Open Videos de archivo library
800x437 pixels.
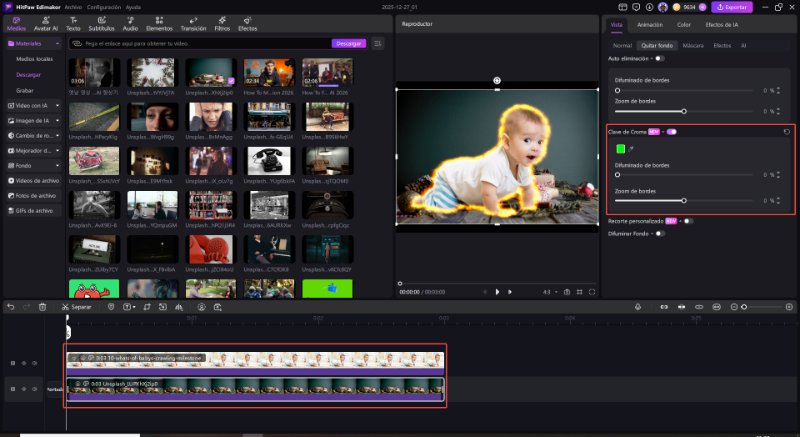[x=33, y=181]
